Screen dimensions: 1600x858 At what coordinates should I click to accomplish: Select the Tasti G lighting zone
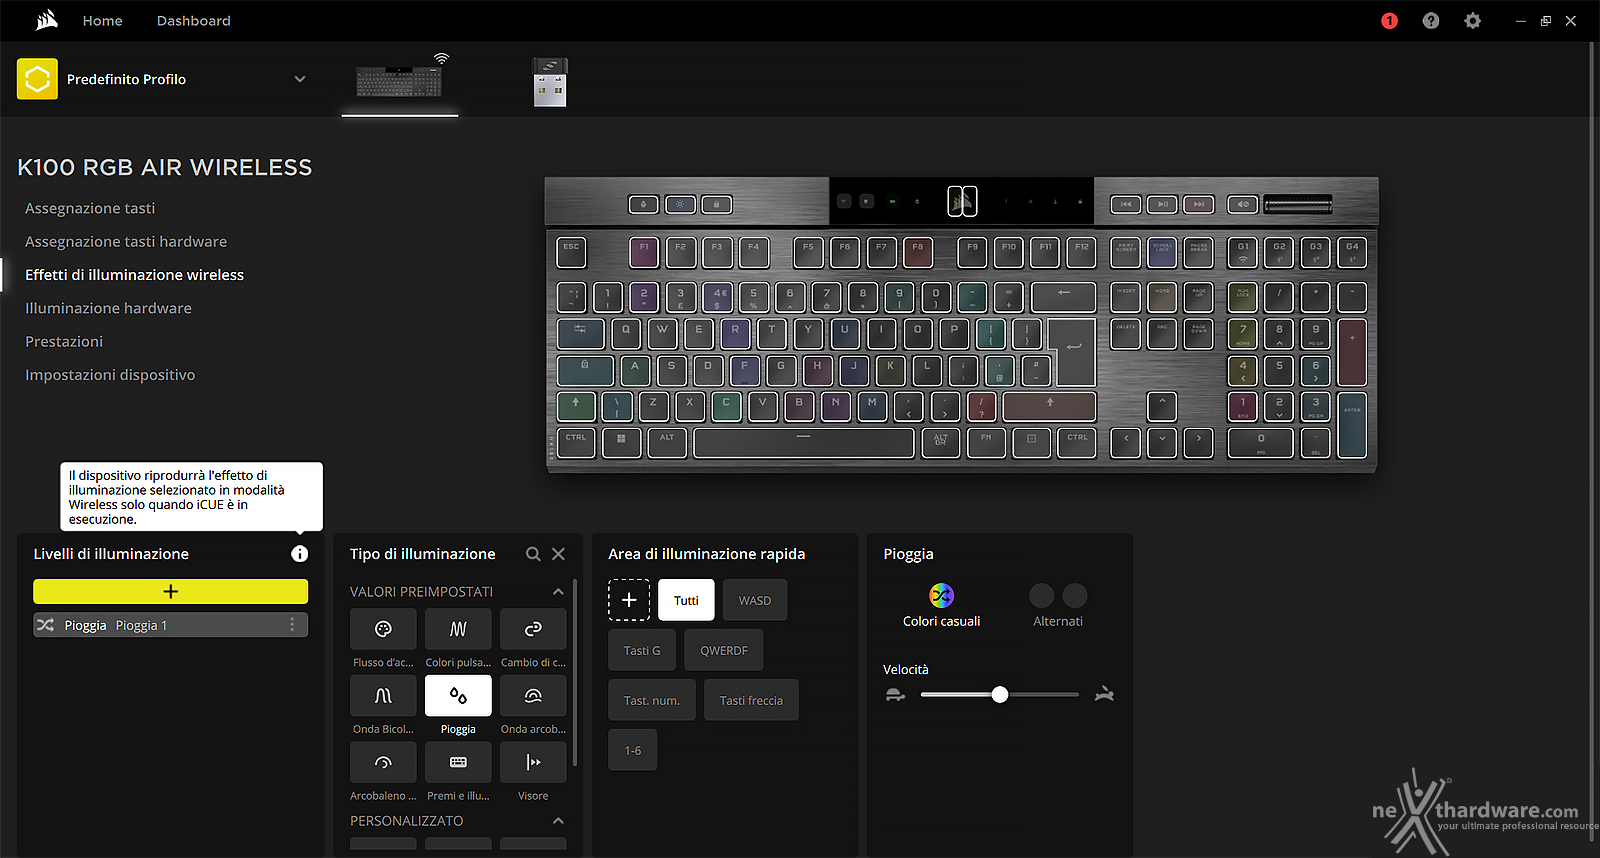[642, 650]
